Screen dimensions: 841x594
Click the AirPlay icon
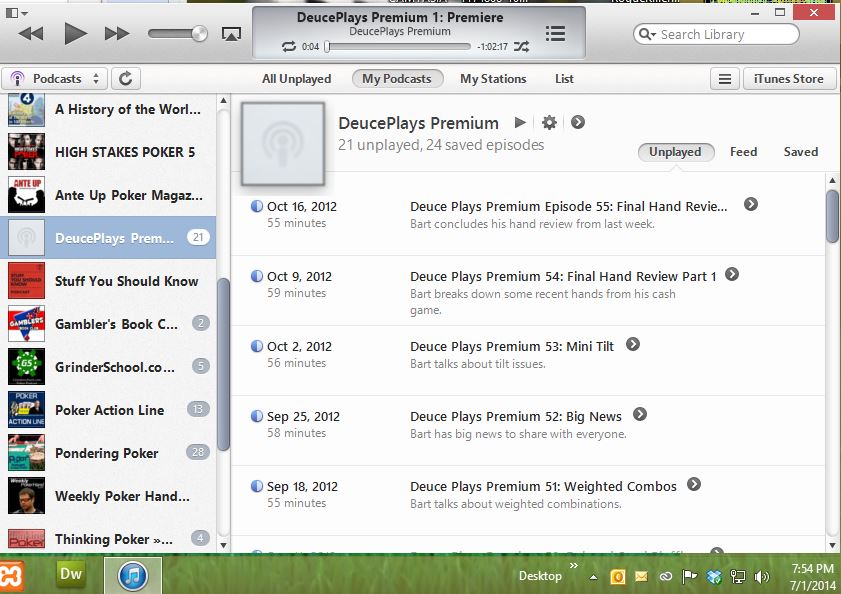(231, 33)
